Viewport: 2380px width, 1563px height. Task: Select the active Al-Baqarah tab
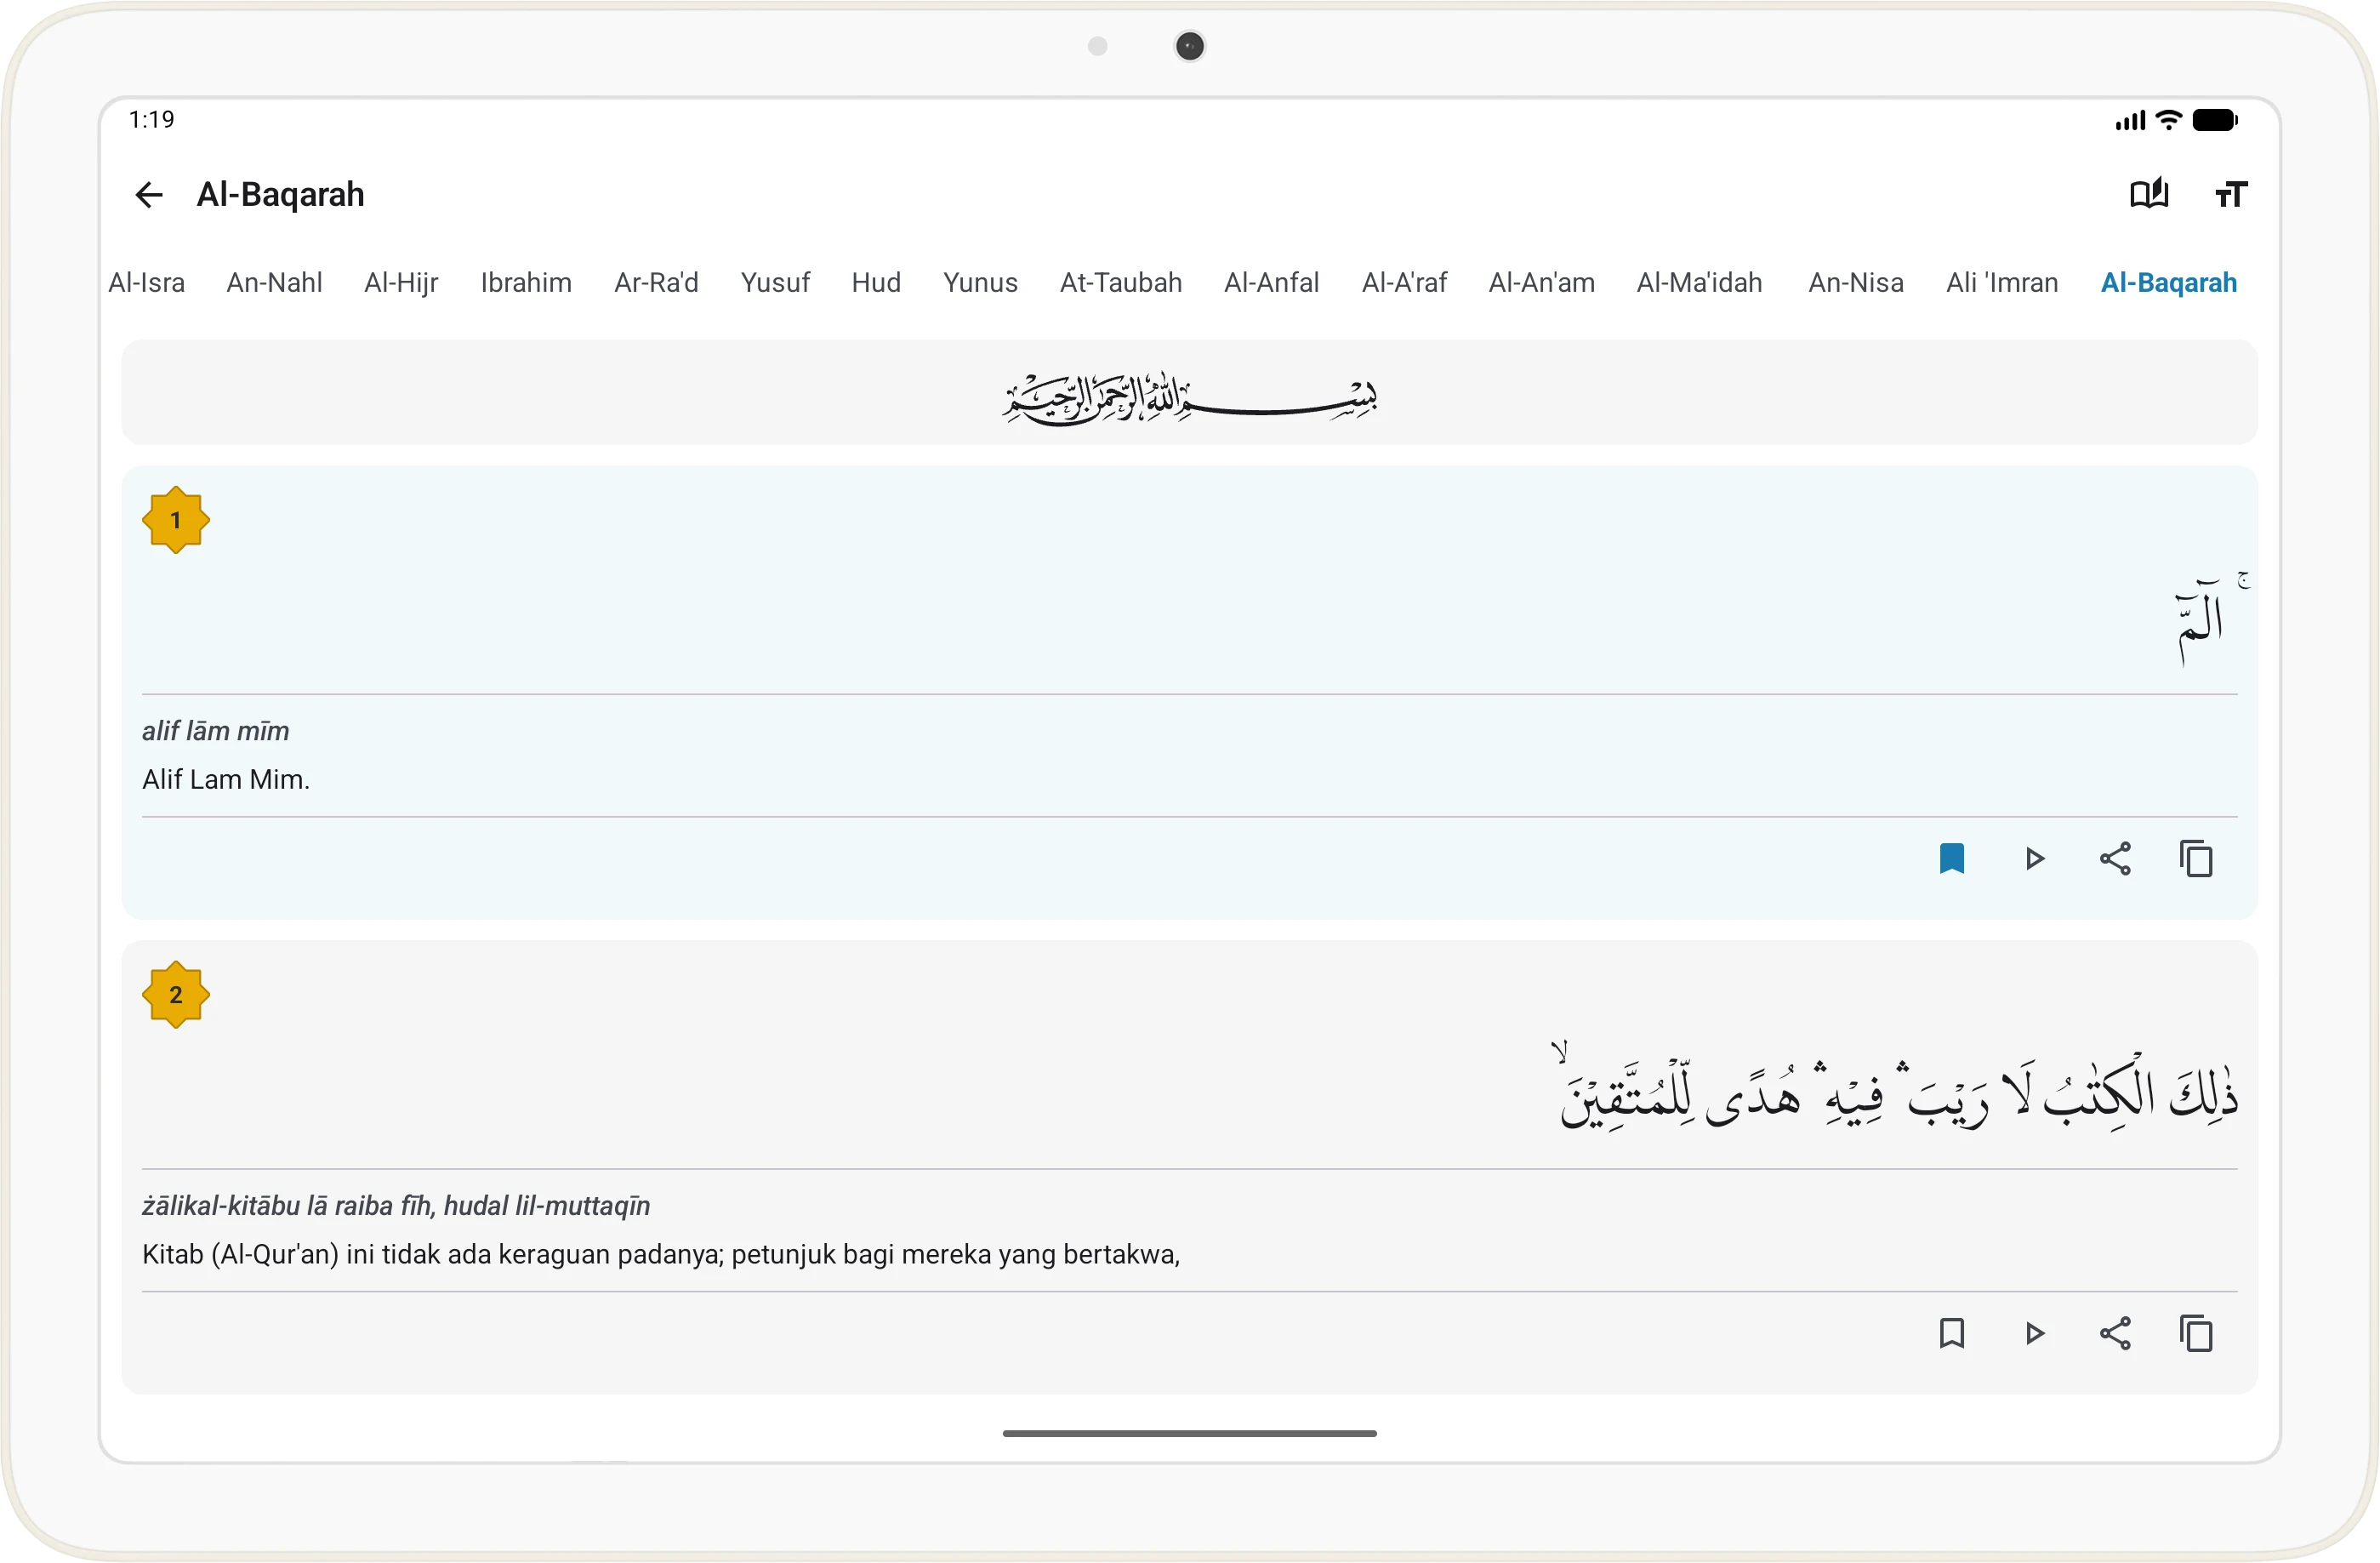(x=2169, y=283)
